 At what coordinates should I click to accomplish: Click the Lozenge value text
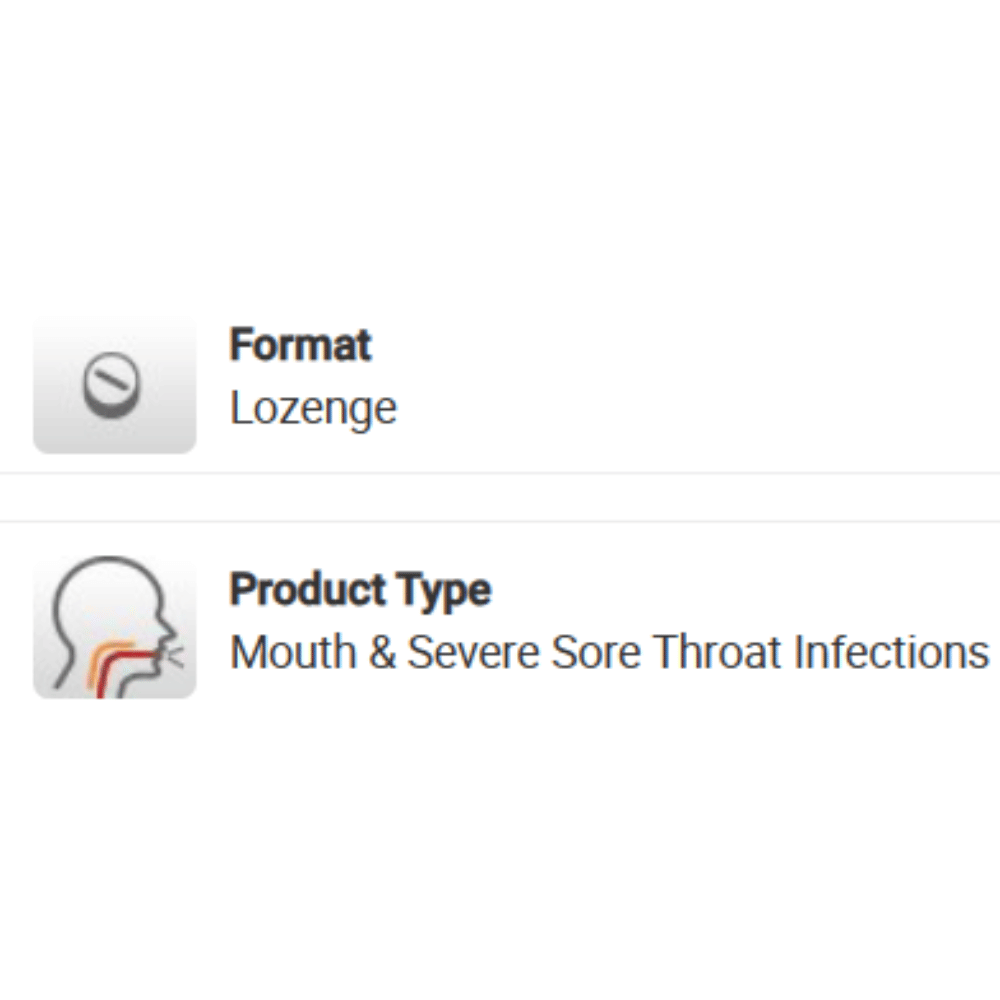pyautogui.click(x=313, y=408)
